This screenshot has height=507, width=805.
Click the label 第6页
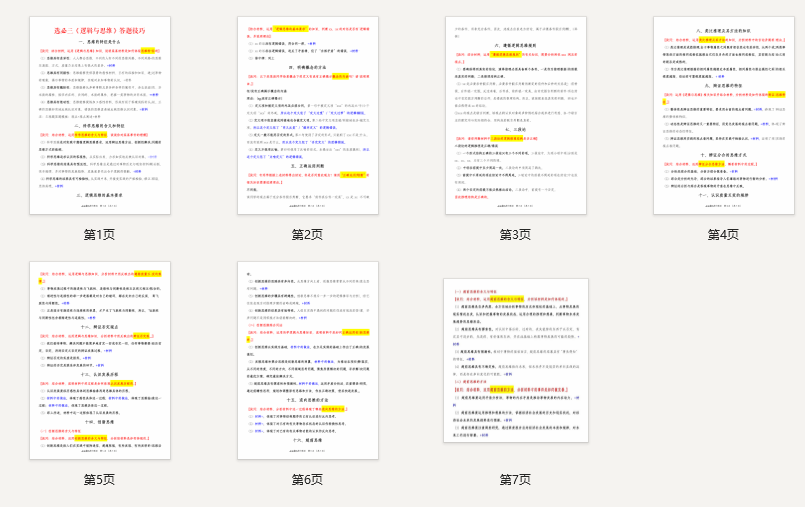pyautogui.click(x=308, y=479)
